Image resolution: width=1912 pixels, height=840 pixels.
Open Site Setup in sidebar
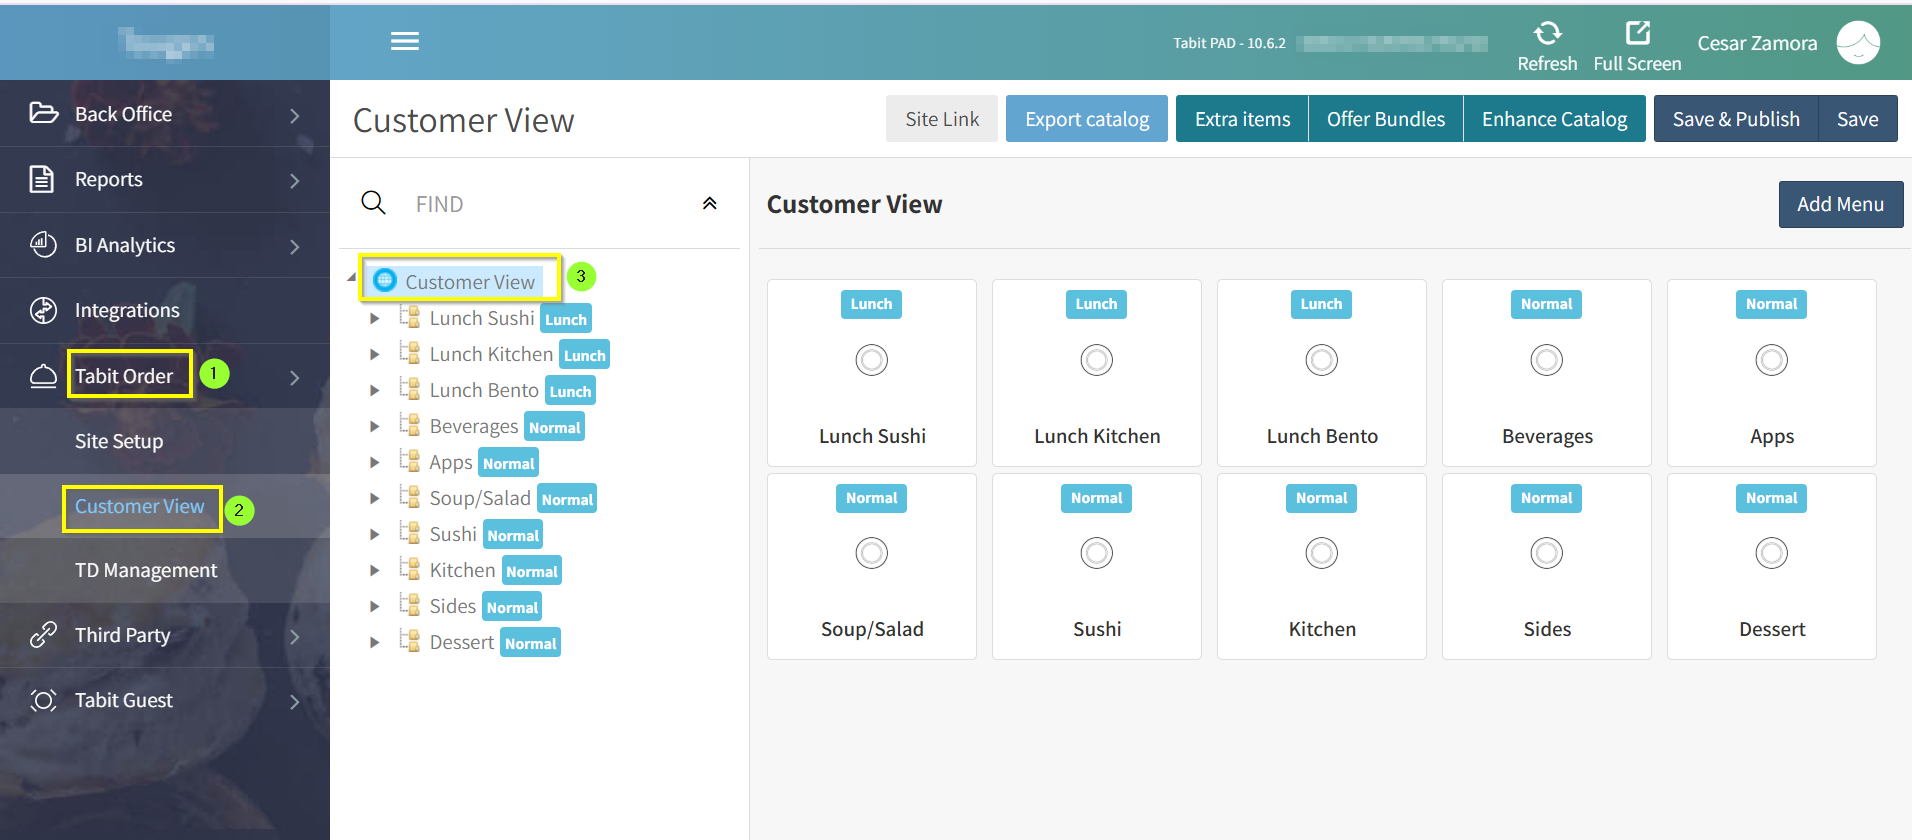(119, 441)
